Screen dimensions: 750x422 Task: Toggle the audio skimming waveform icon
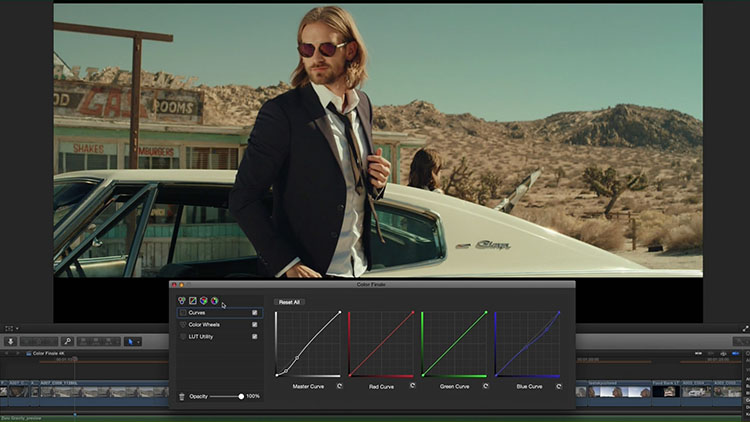click(x=724, y=353)
